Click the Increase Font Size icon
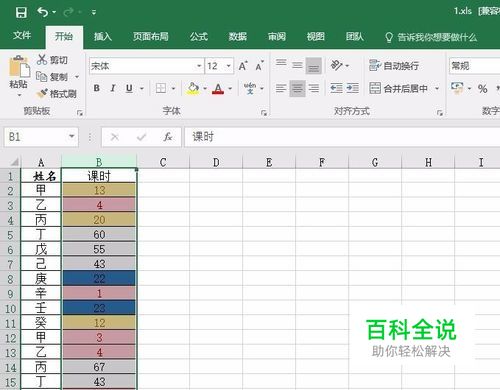500x390 pixels. point(243,66)
